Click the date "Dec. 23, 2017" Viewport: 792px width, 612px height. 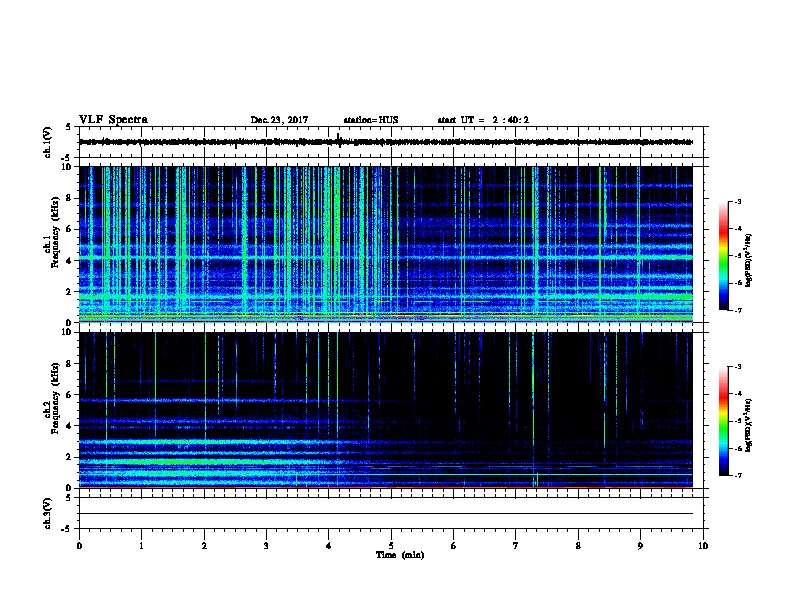[279, 120]
